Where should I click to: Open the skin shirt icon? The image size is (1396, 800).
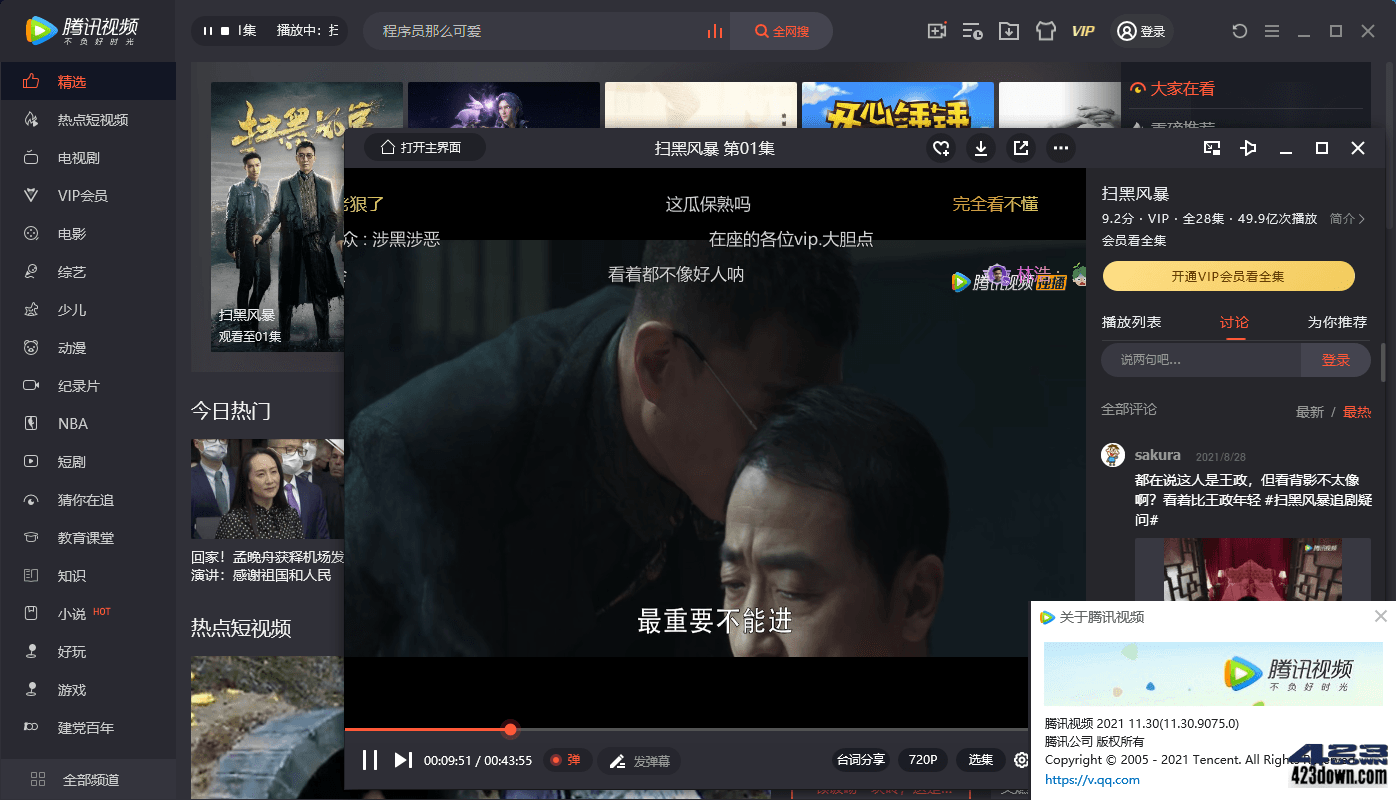tap(1046, 31)
